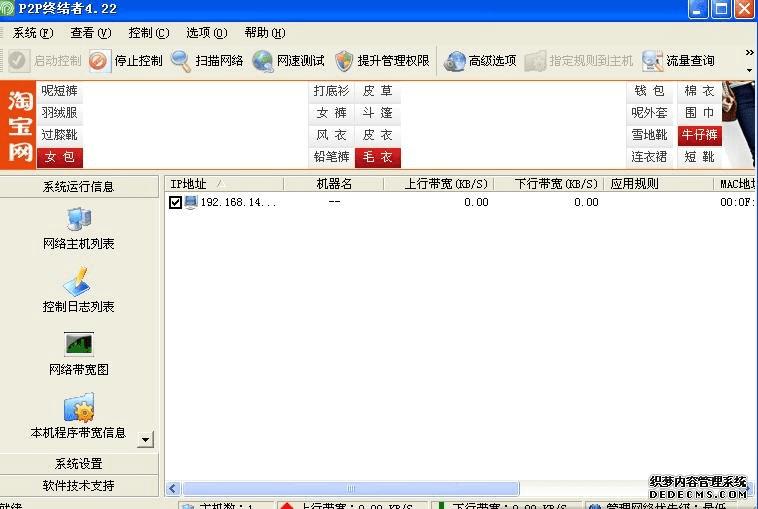Click the 流量查询 icon
The height and width of the screenshot is (509, 758).
pos(652,61)
